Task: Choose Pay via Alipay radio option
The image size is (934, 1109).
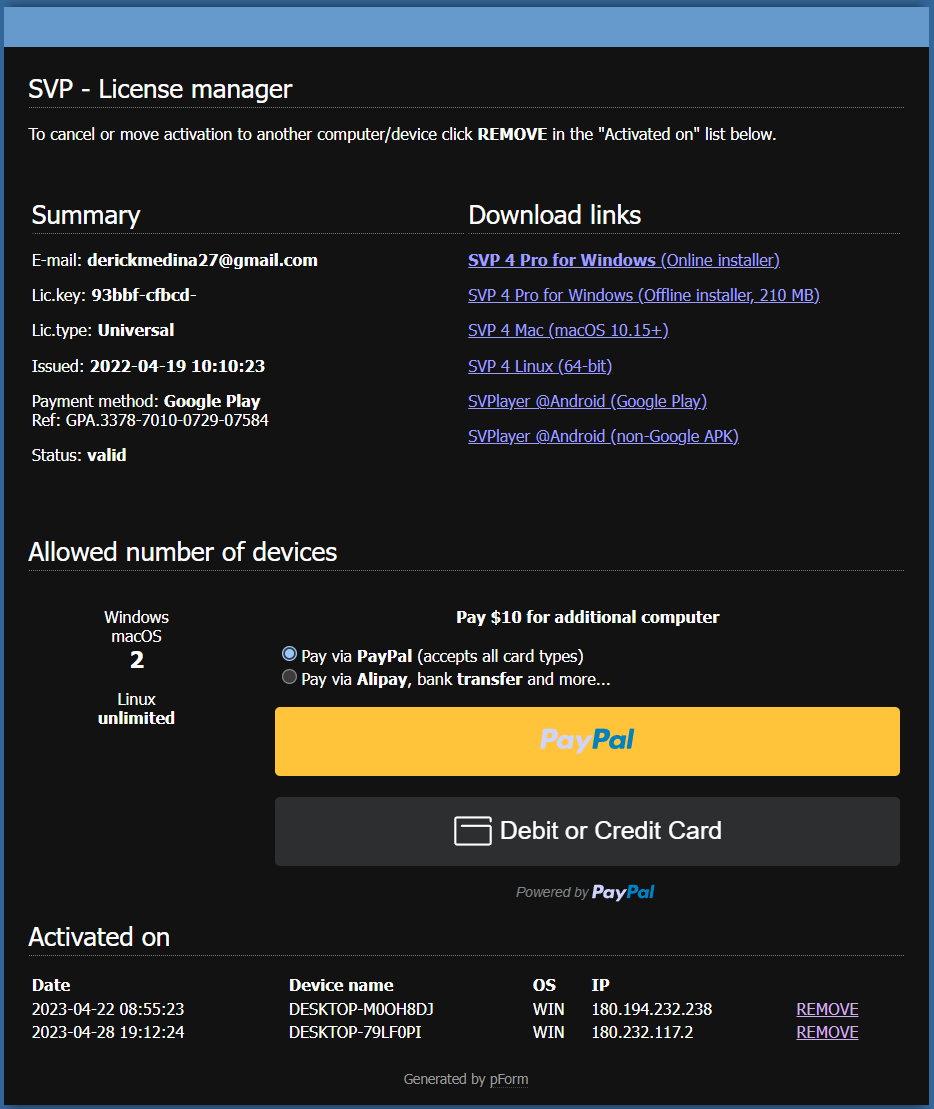Action: [x=290, y=677]
